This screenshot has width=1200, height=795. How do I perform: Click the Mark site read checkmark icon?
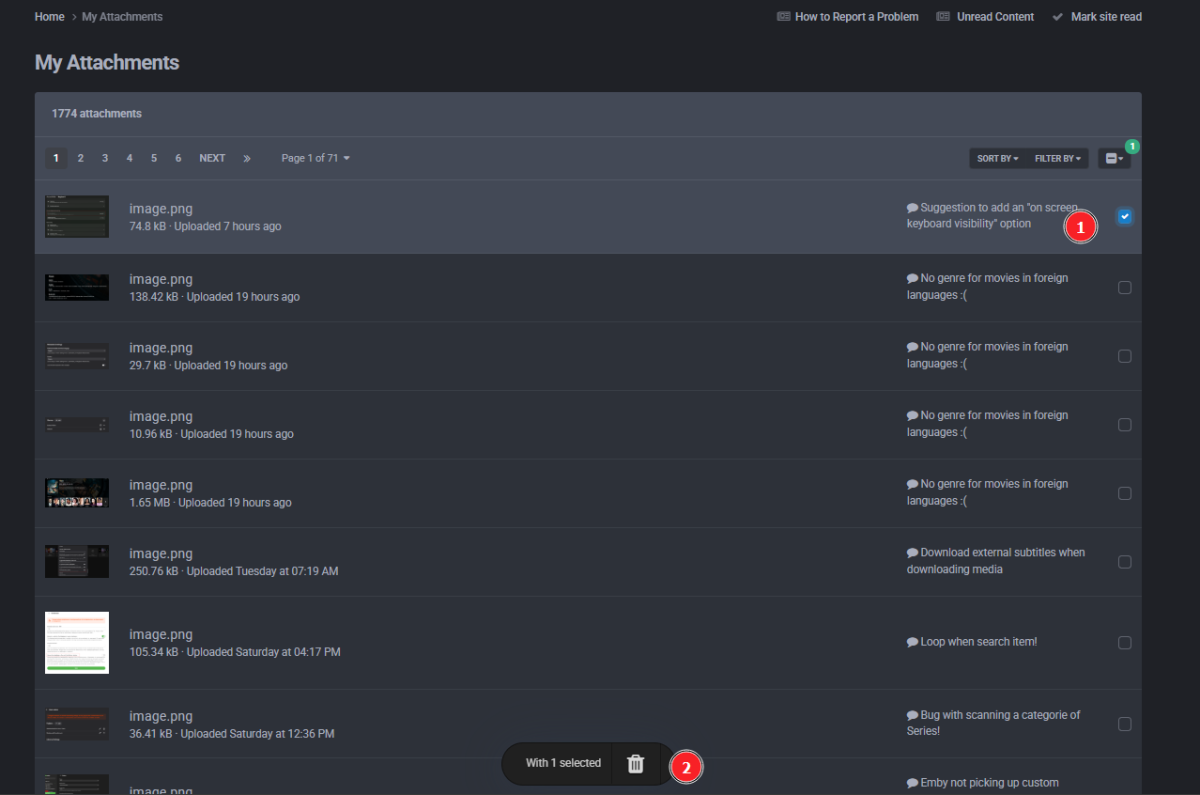click(x=1058, y=17)
